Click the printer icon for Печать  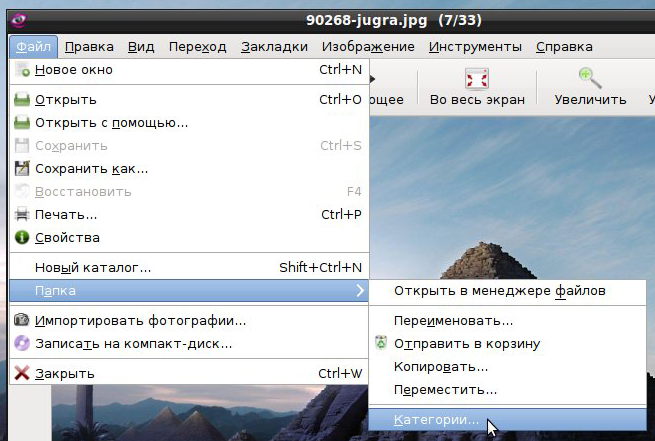(22, 215)
